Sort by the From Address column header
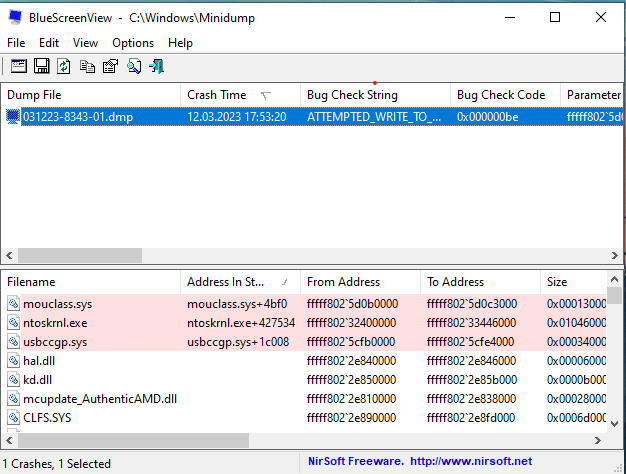Image resolution: width=626 pixels, height=474 pixels. 361,282
